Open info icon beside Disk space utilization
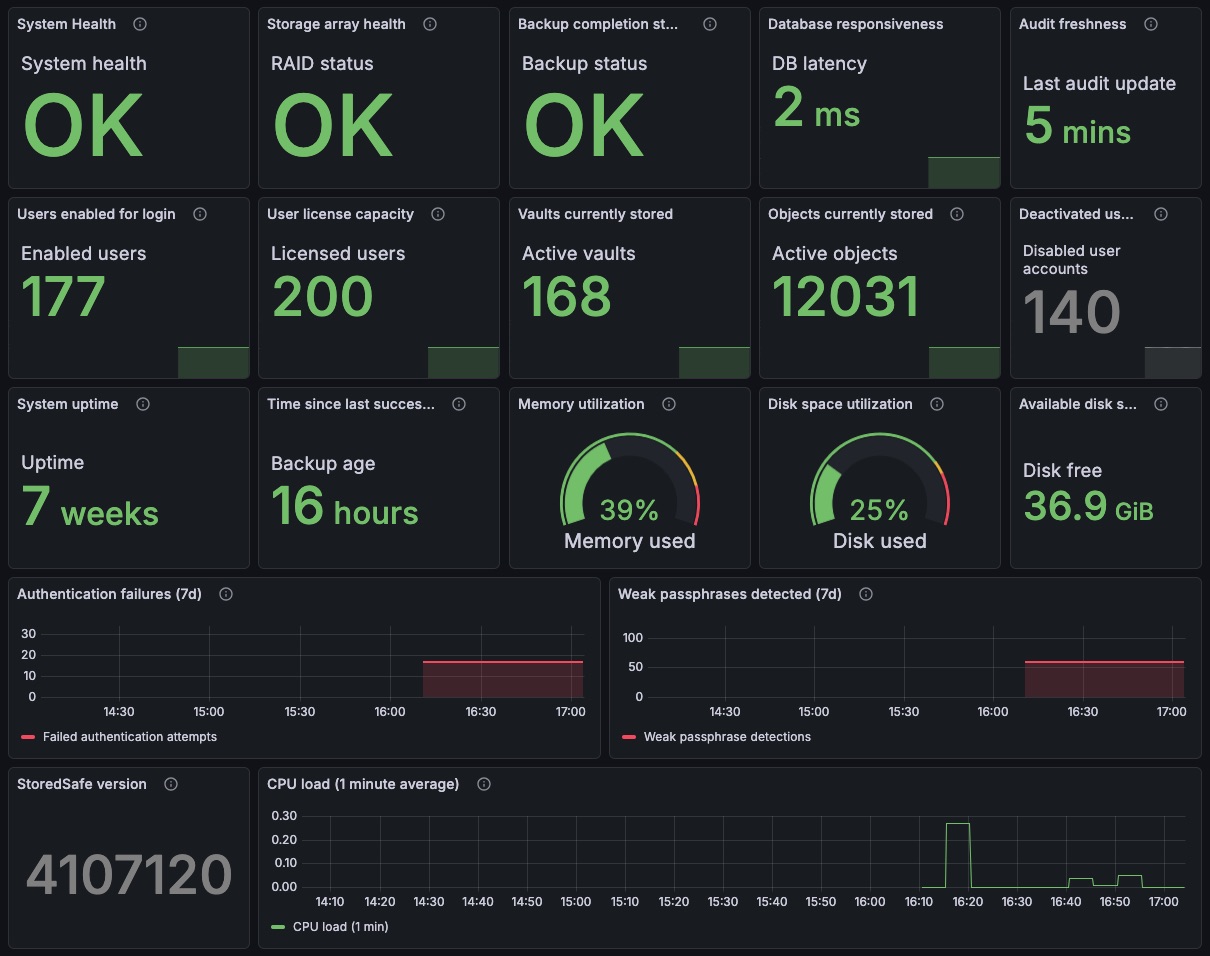1210x956 pixels. click(x=937, y=404)
